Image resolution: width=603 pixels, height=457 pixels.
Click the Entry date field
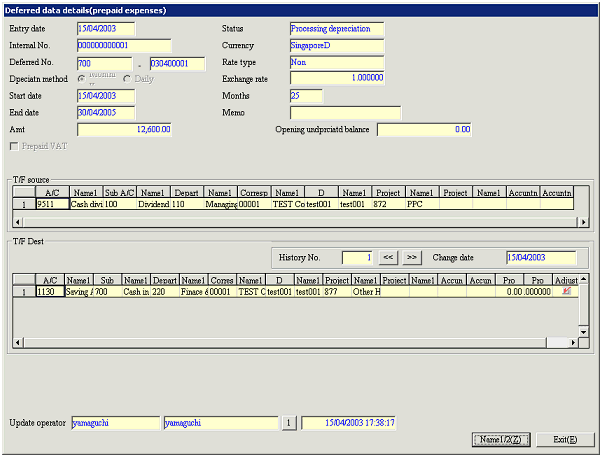pos(106,29)
